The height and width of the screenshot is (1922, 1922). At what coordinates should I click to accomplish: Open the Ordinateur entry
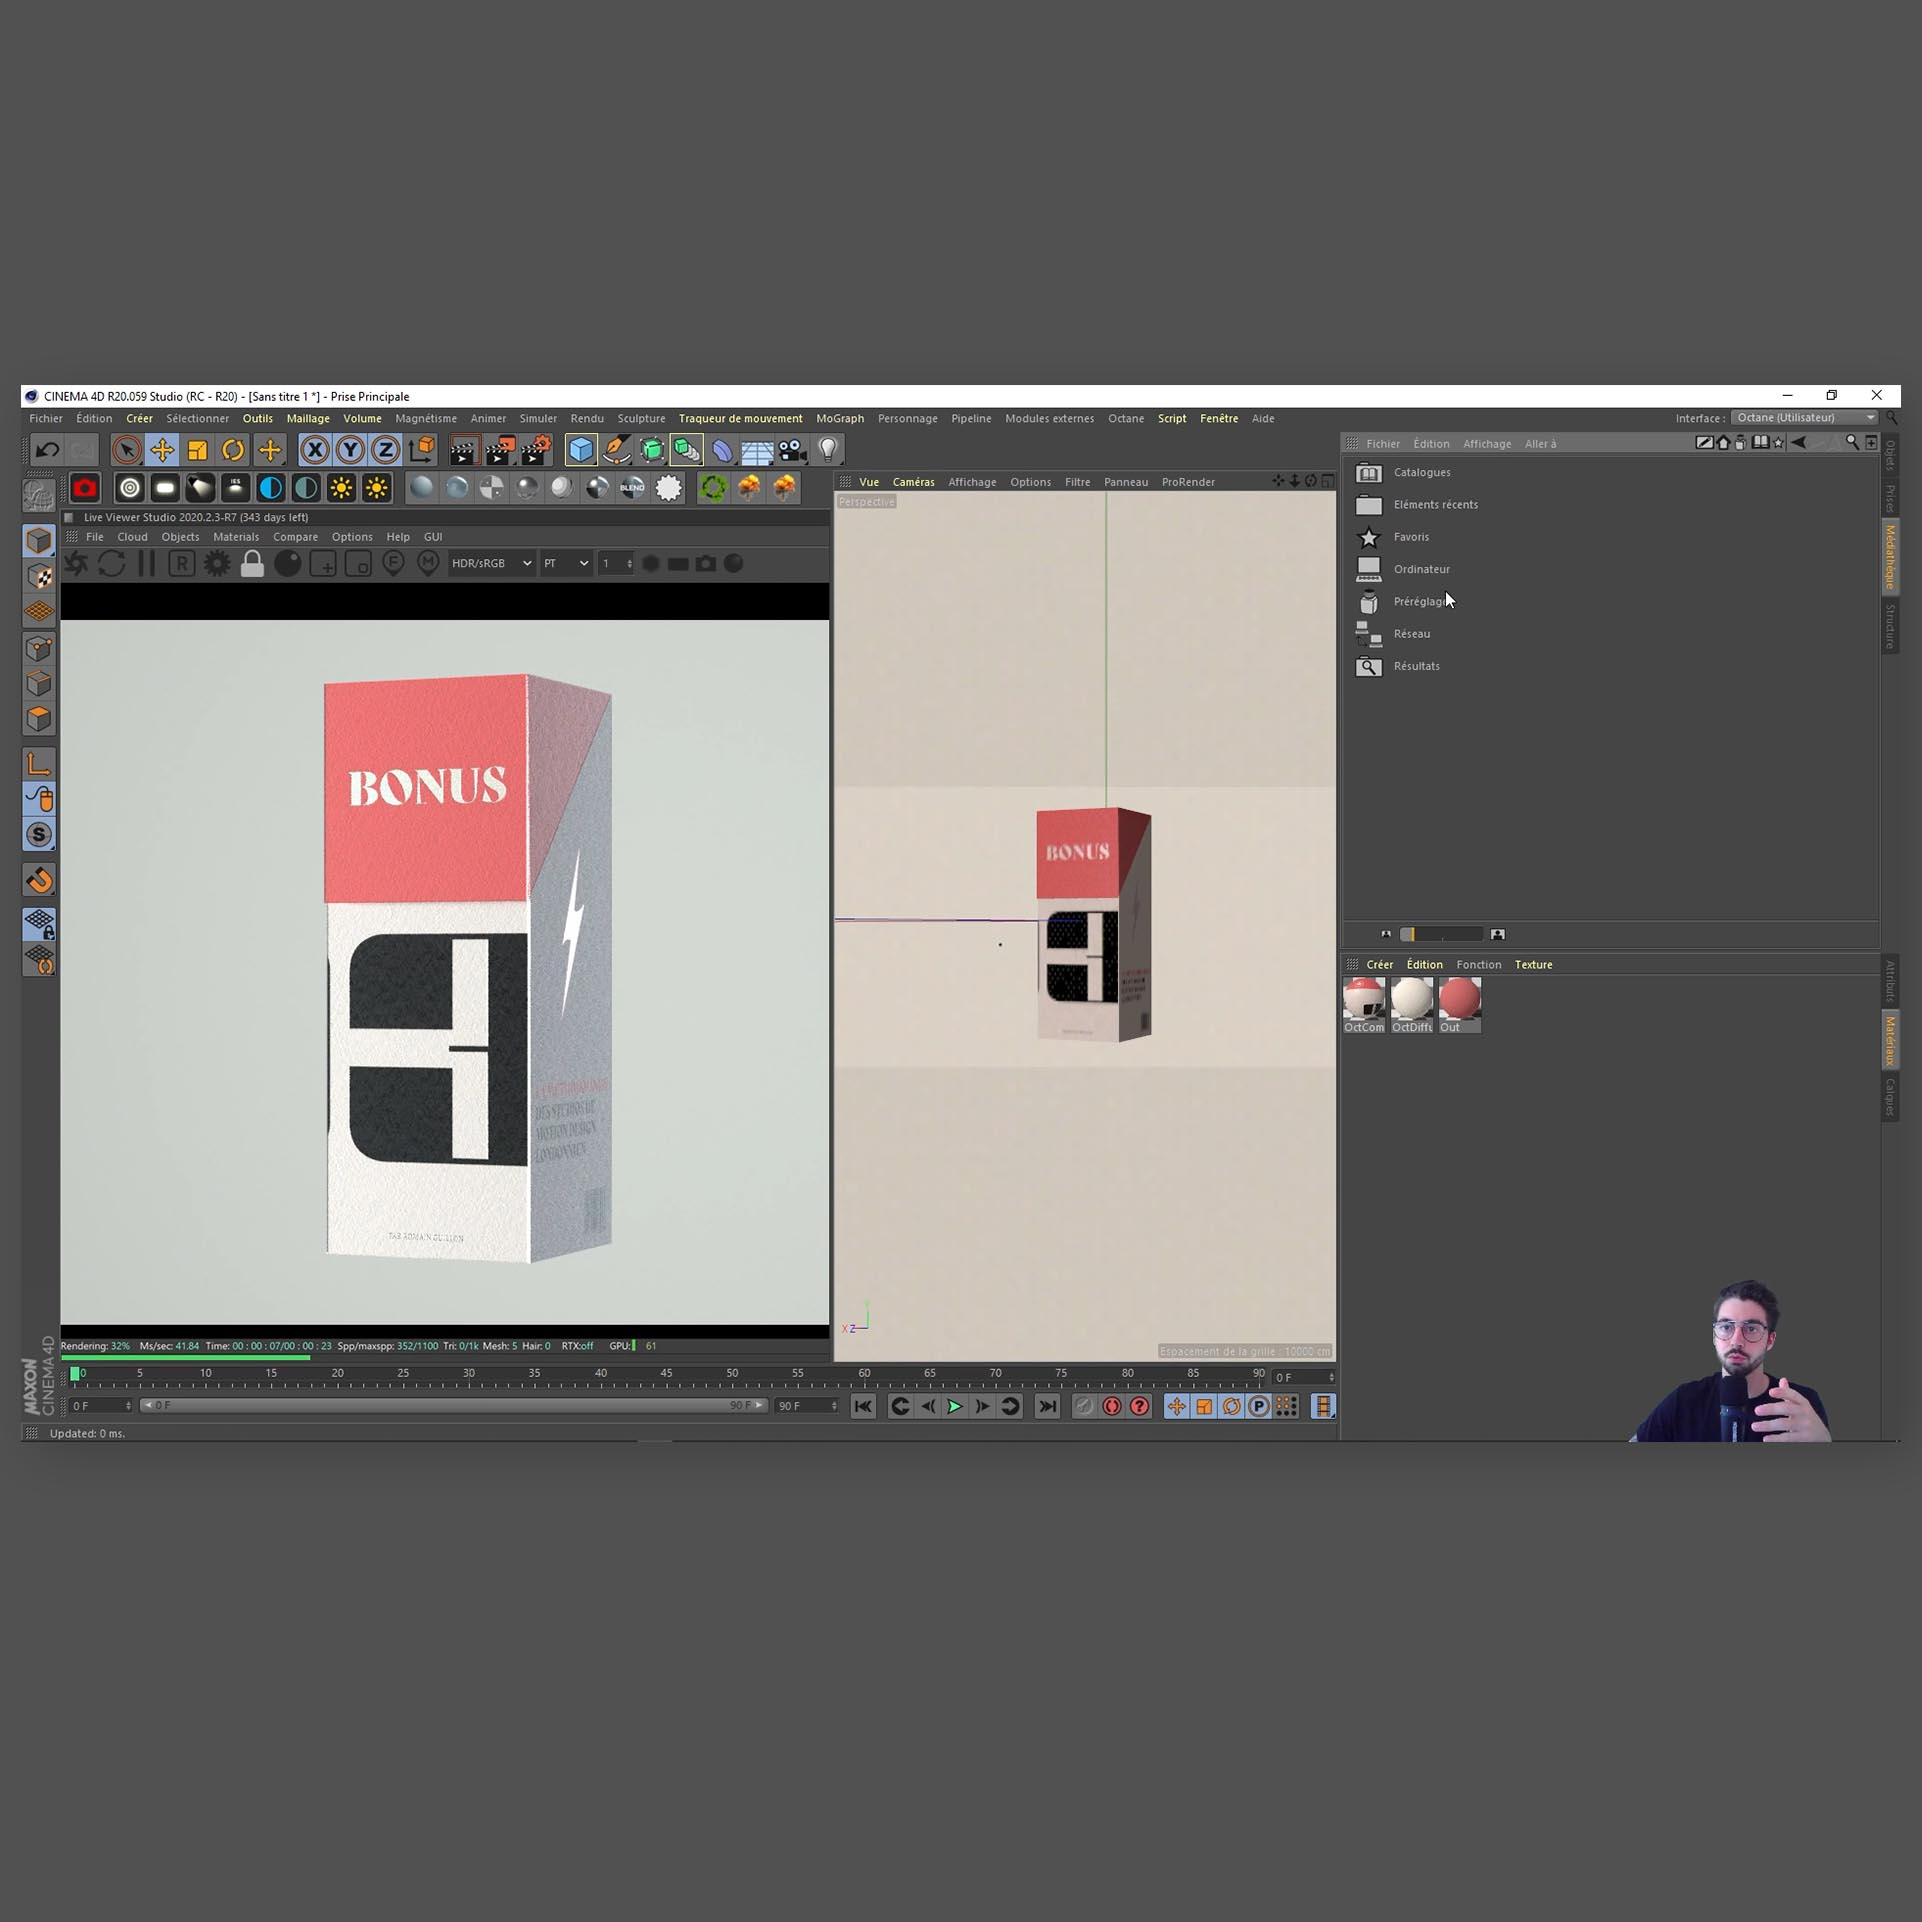(x=1421, y=569)
